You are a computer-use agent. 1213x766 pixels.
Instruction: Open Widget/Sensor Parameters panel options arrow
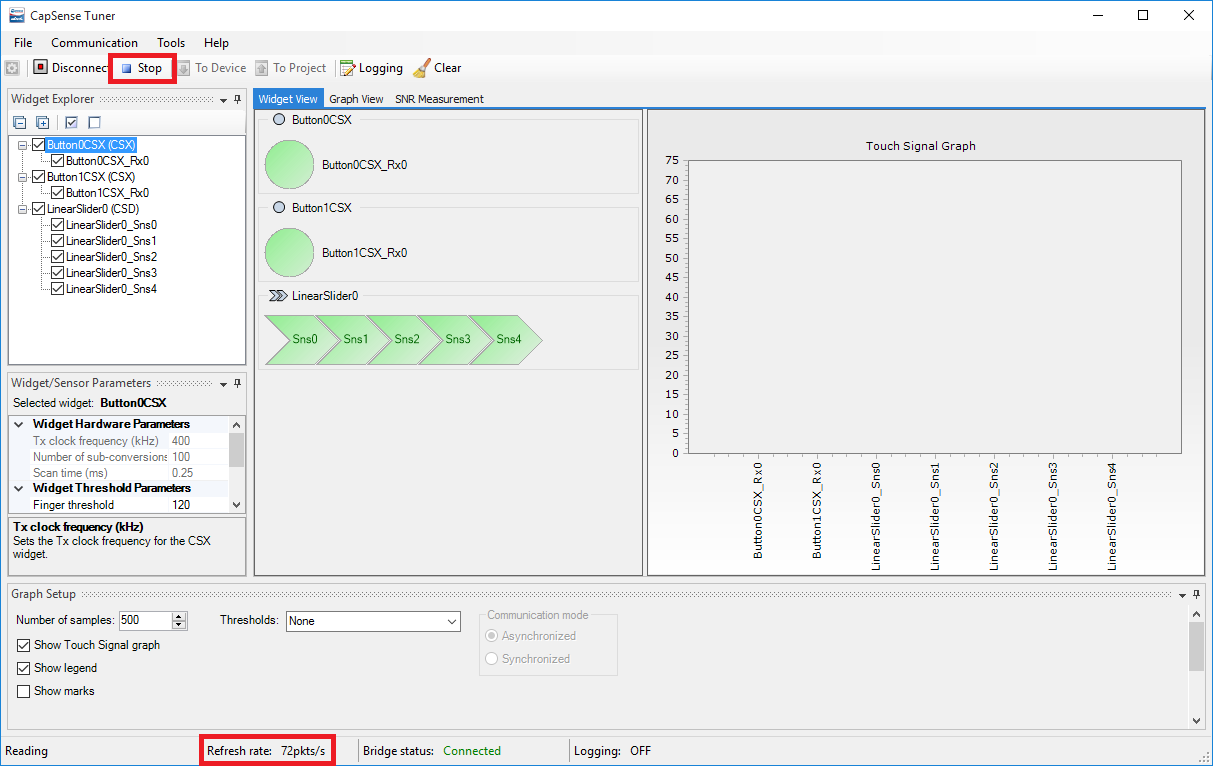223,383
